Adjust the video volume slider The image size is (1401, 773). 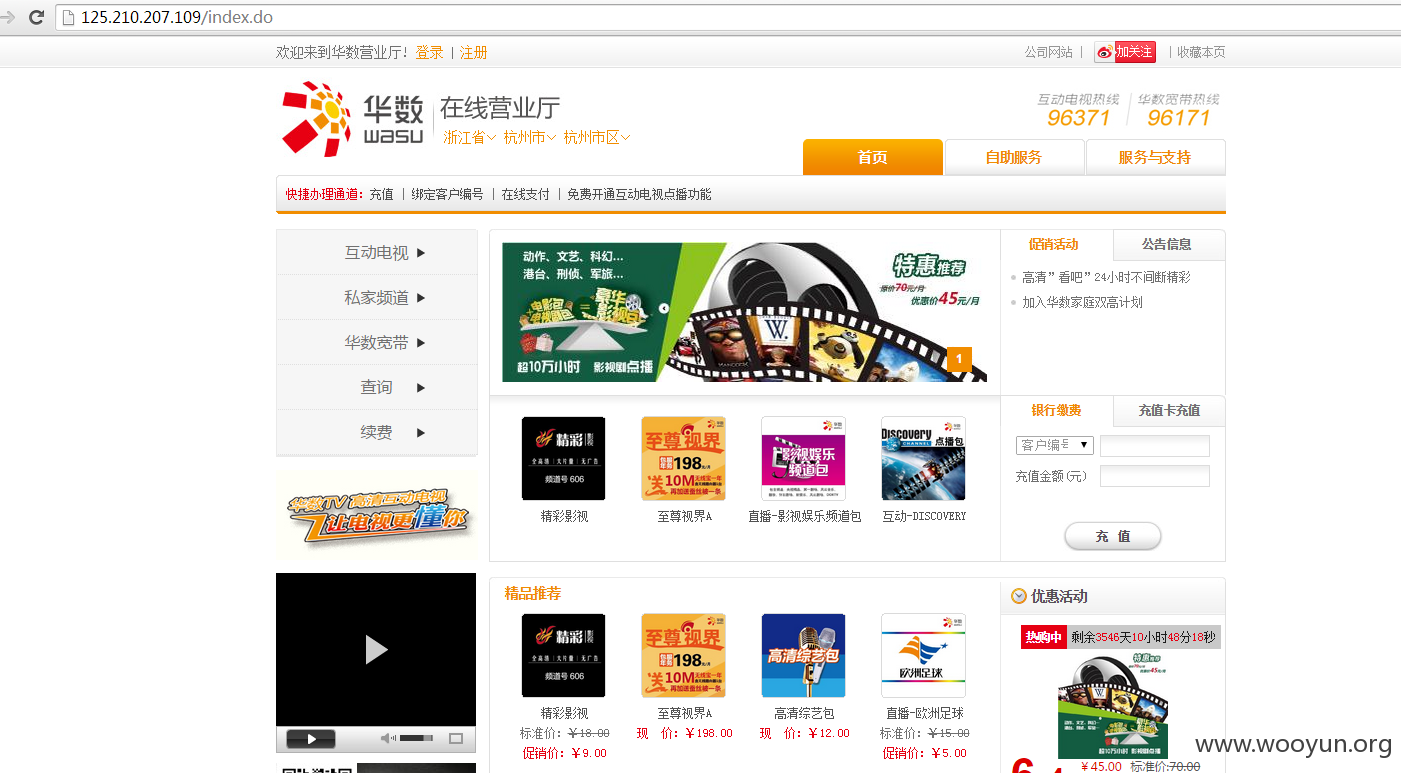pos(417,739)
